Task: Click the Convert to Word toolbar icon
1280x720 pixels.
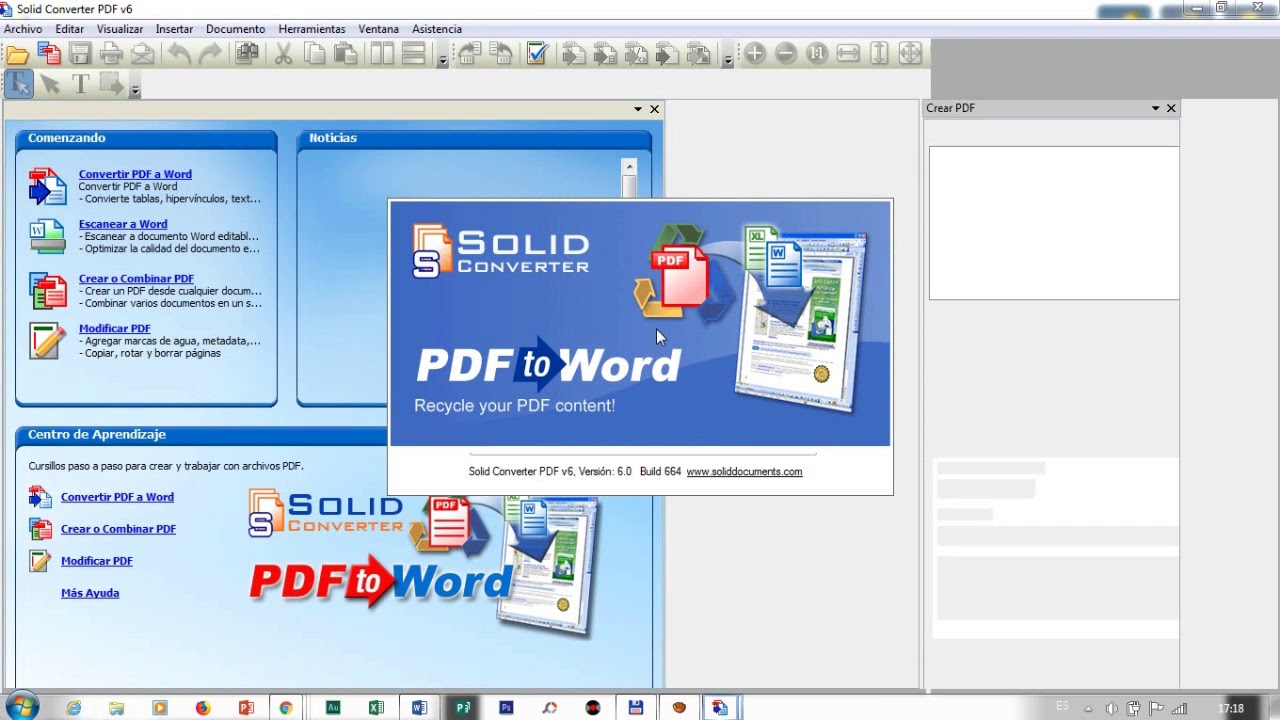Action: tap(574, 54)
